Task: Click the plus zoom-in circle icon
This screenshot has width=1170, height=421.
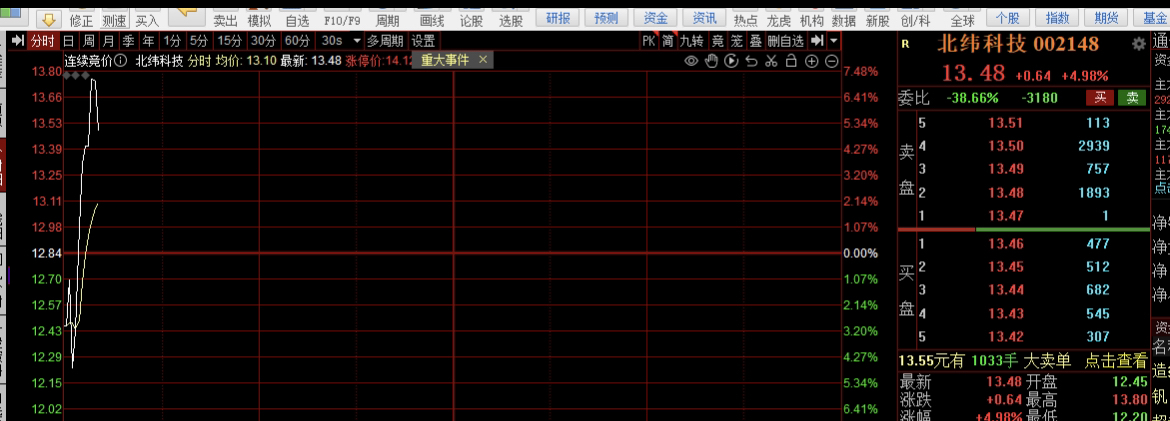Action: click(x=812, y=61)
